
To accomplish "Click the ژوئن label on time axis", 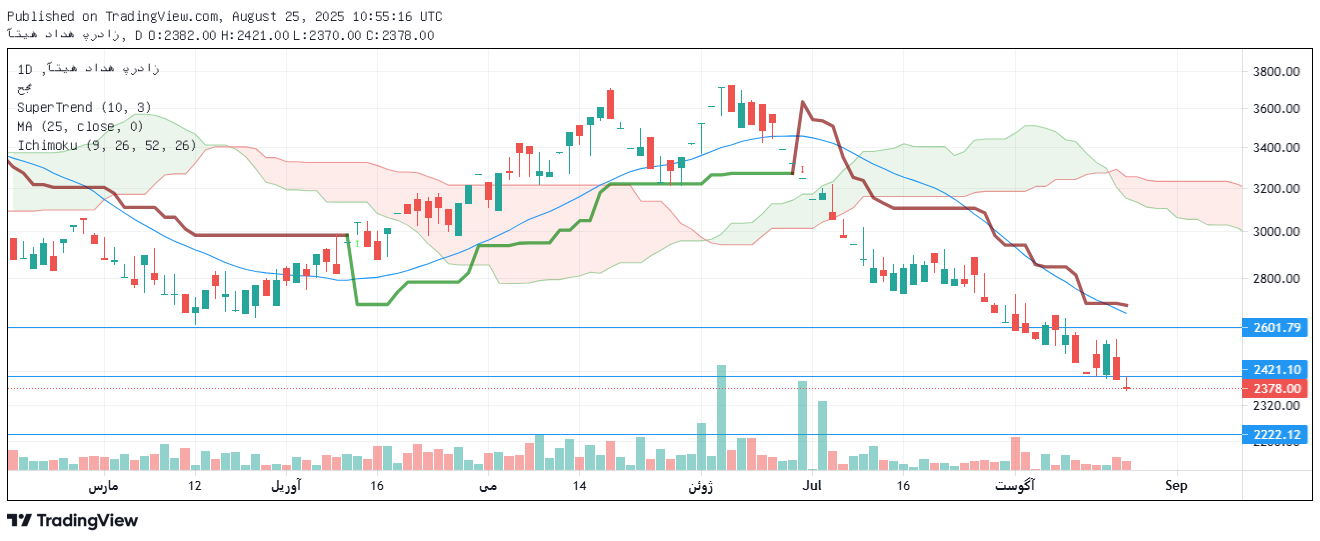I will pos(701,486).
